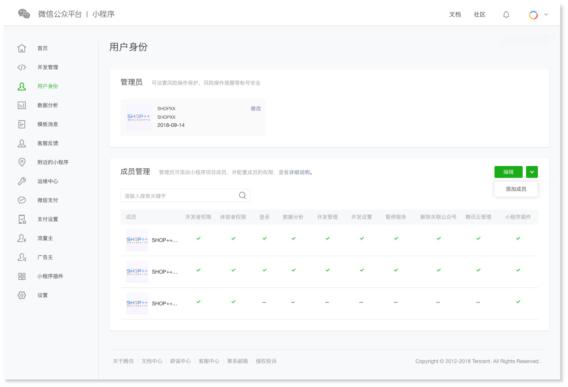
Task: Click 修改 link in the 管理员 card
Action: point(256,108)
